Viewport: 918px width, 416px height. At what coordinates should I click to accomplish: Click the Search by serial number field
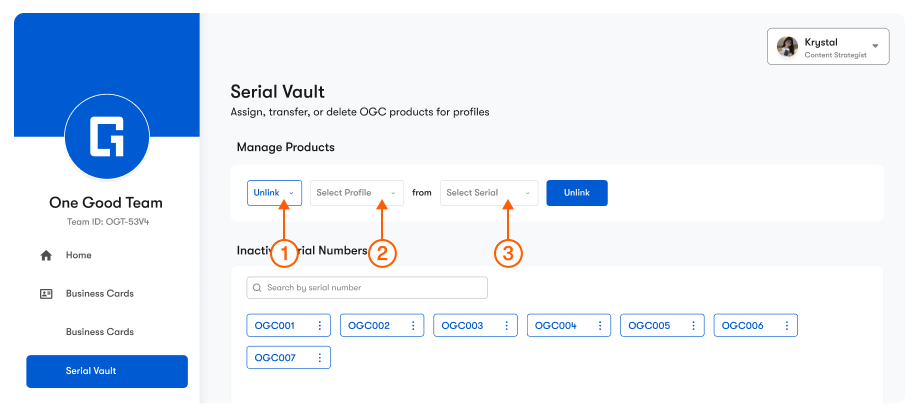click(367, 288)
